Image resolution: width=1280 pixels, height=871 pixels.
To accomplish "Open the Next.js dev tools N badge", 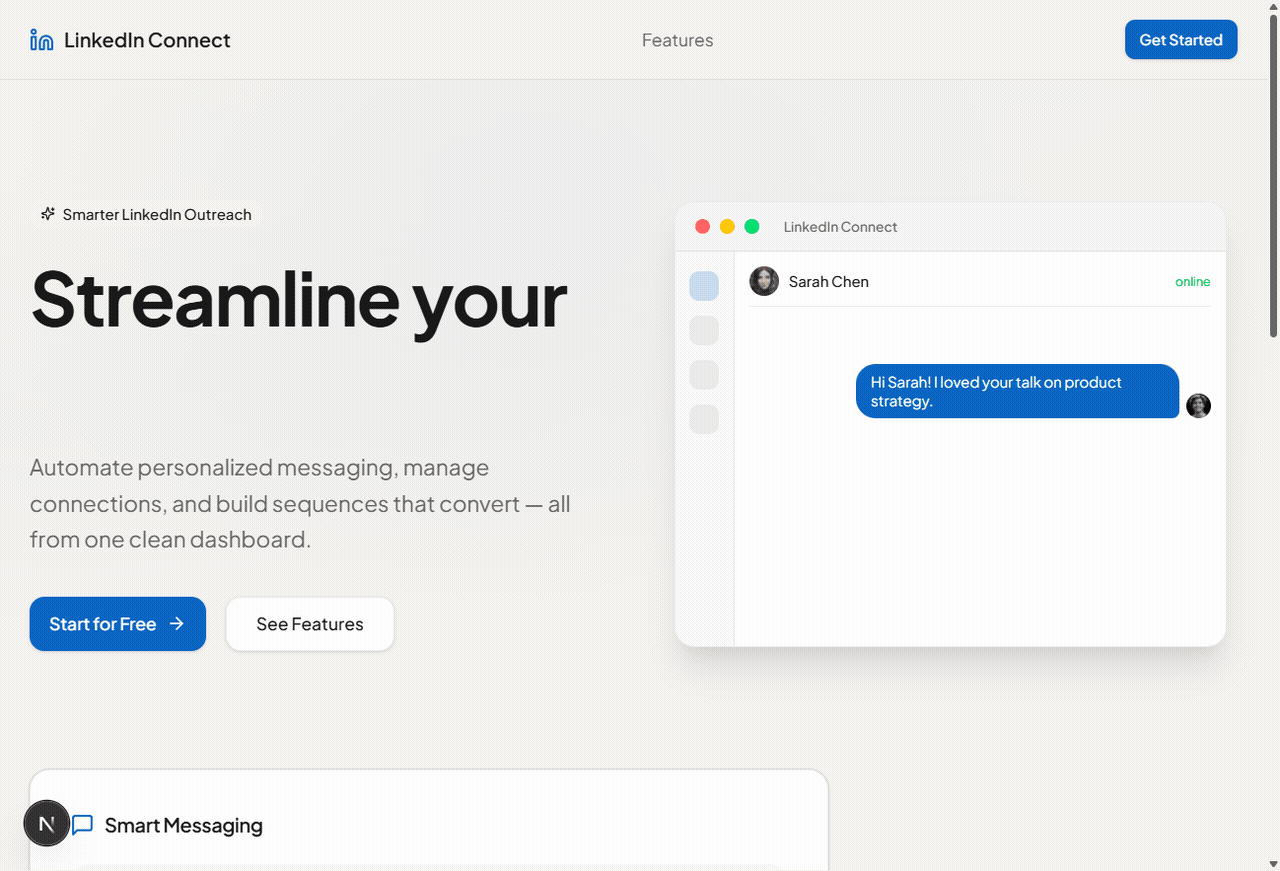I will (46, 824).
